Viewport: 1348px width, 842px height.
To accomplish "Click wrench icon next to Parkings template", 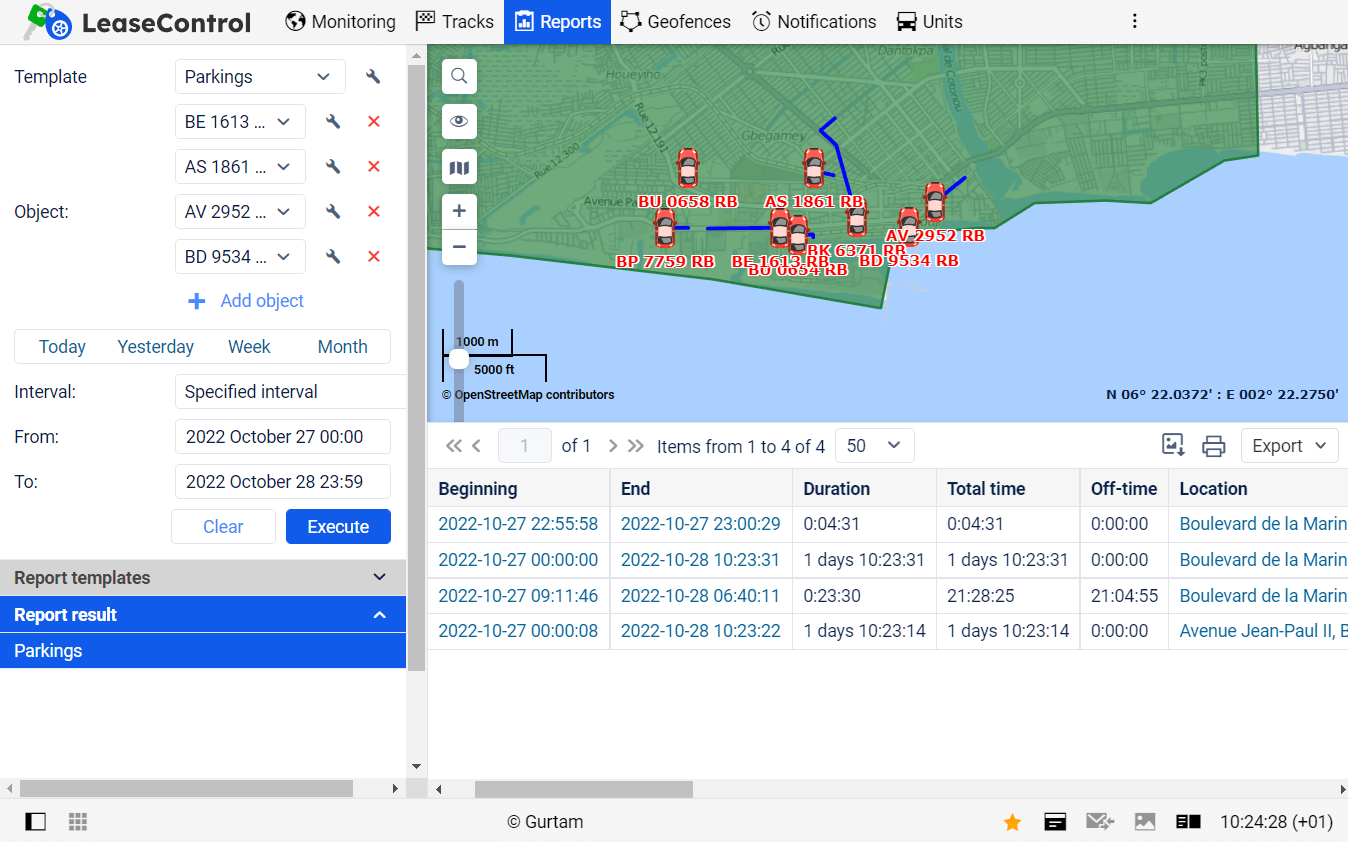I will tap(373, 77).
